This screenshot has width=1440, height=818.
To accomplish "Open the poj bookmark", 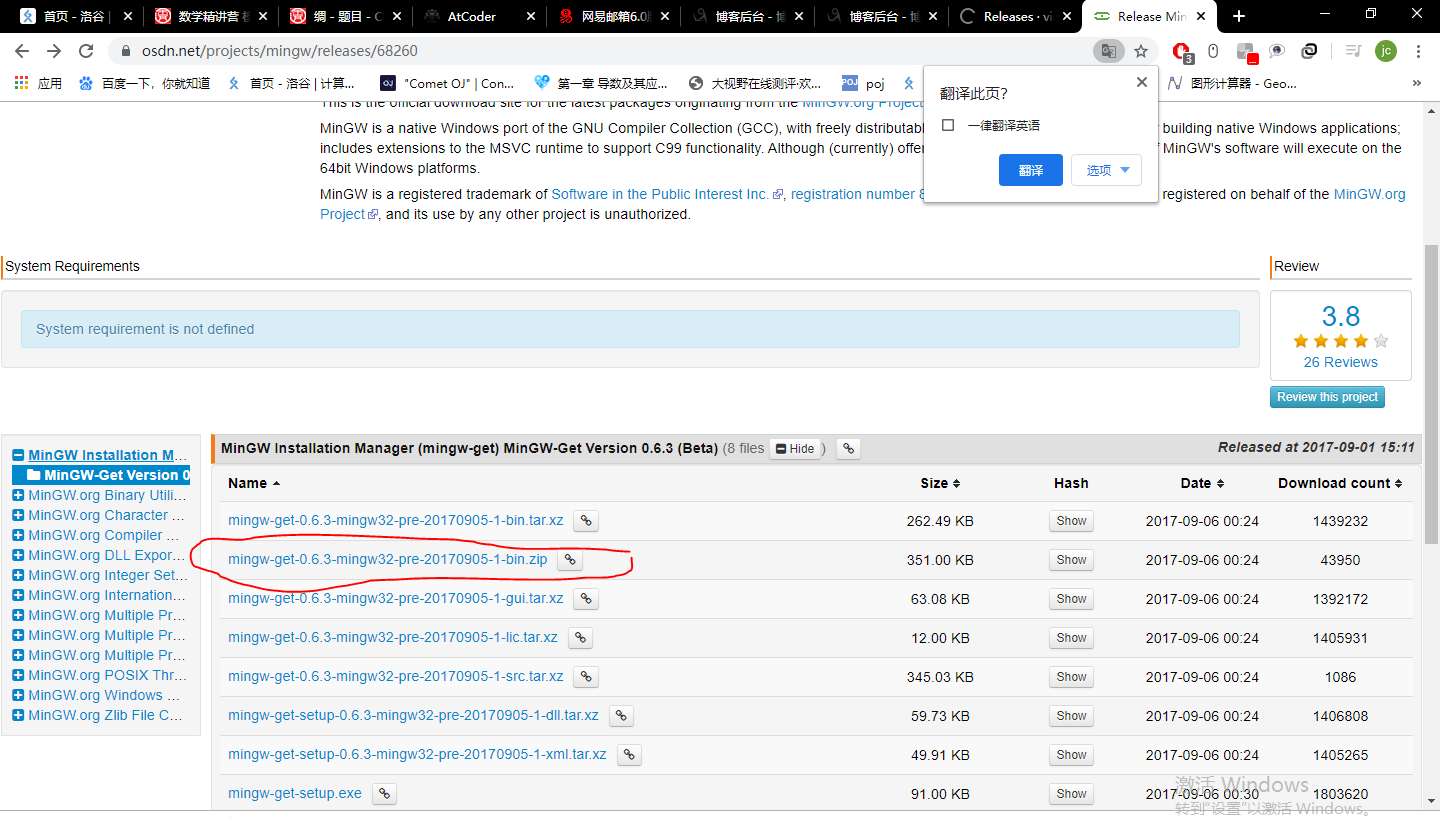I will point(863,84).
